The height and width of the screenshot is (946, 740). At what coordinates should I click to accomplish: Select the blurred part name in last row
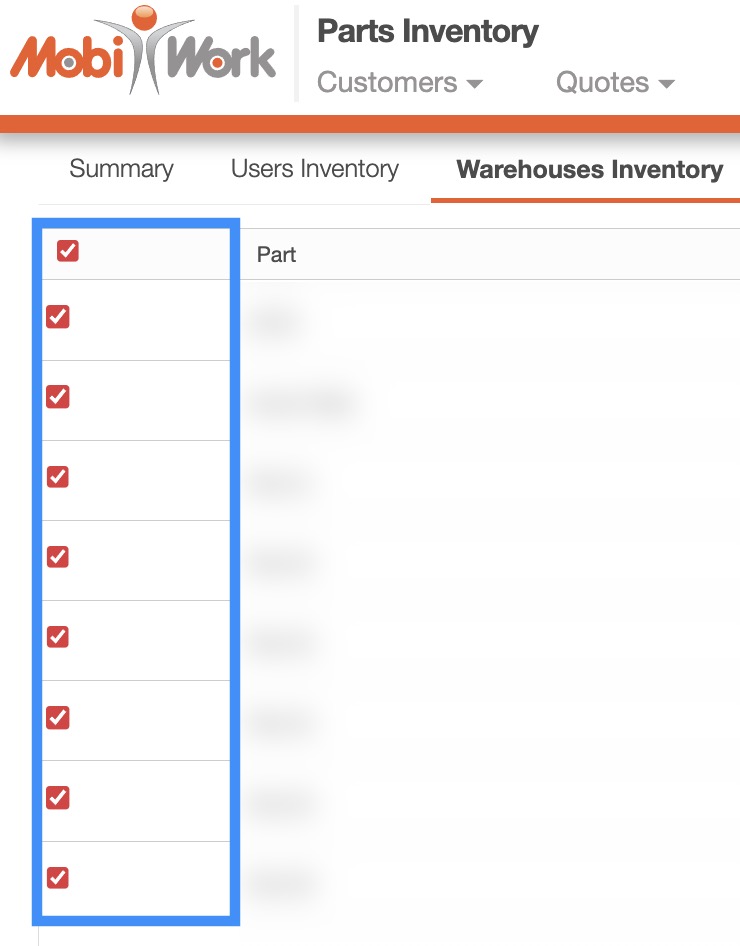tap(283, 881)
